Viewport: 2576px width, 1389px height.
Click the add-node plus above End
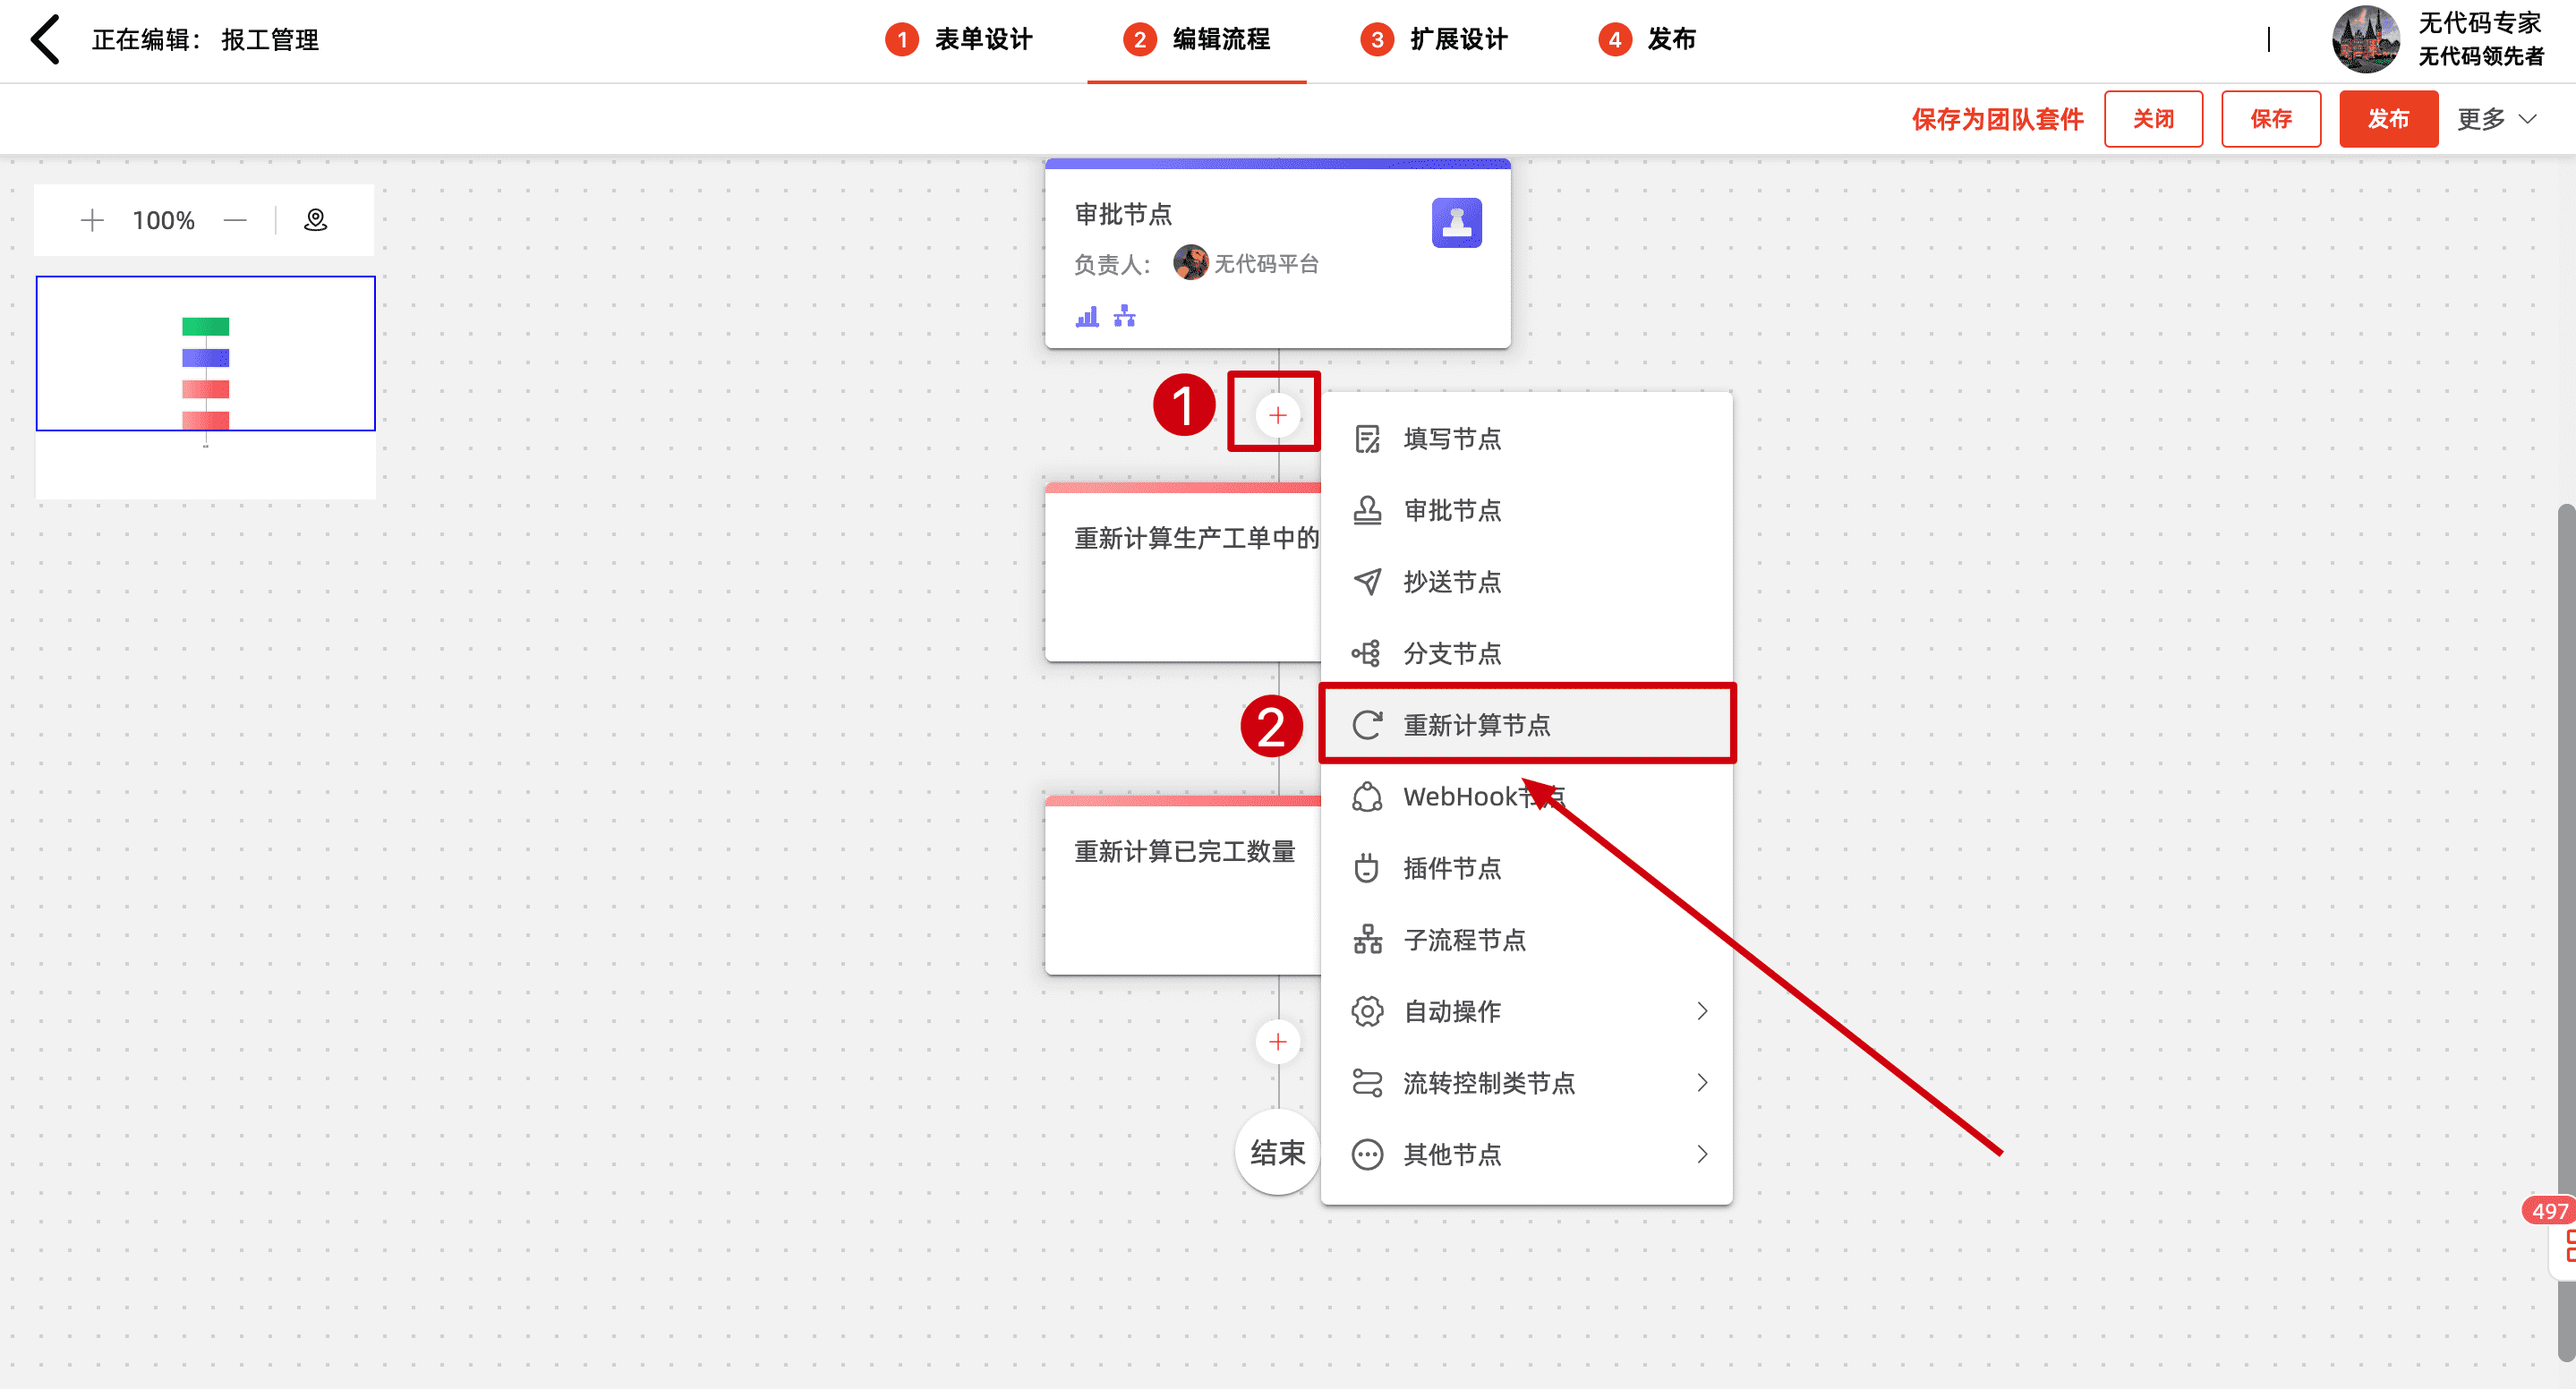click(x=1277, y=1042)
